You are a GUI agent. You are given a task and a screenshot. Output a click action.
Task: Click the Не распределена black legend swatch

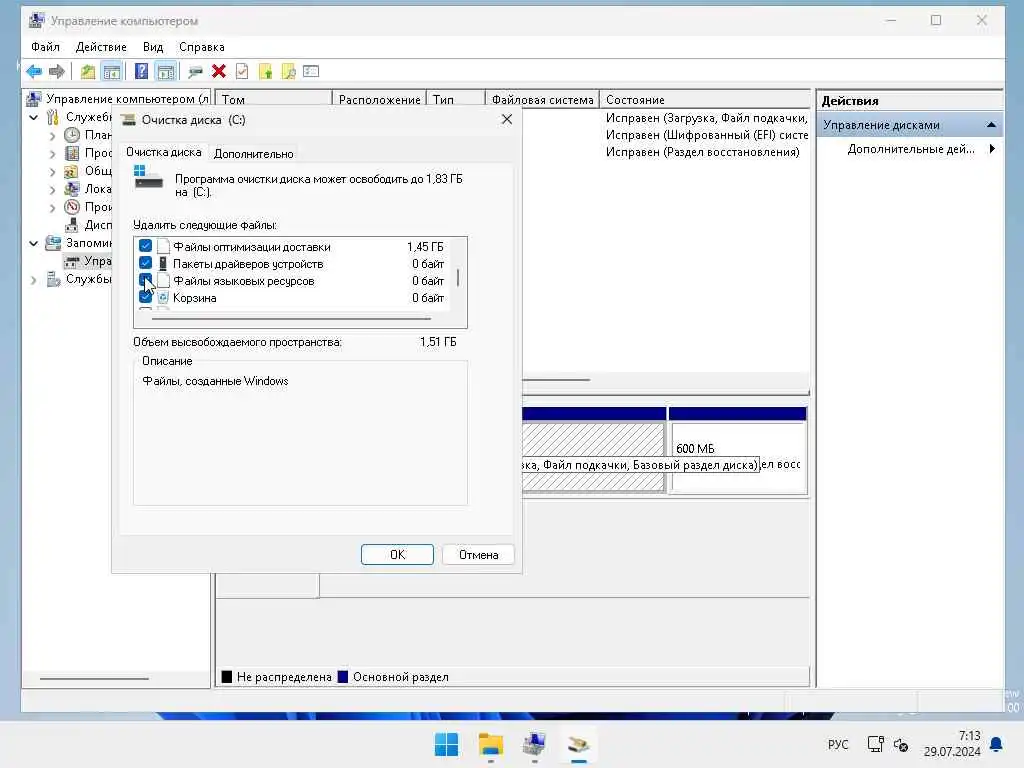(227, 677)
